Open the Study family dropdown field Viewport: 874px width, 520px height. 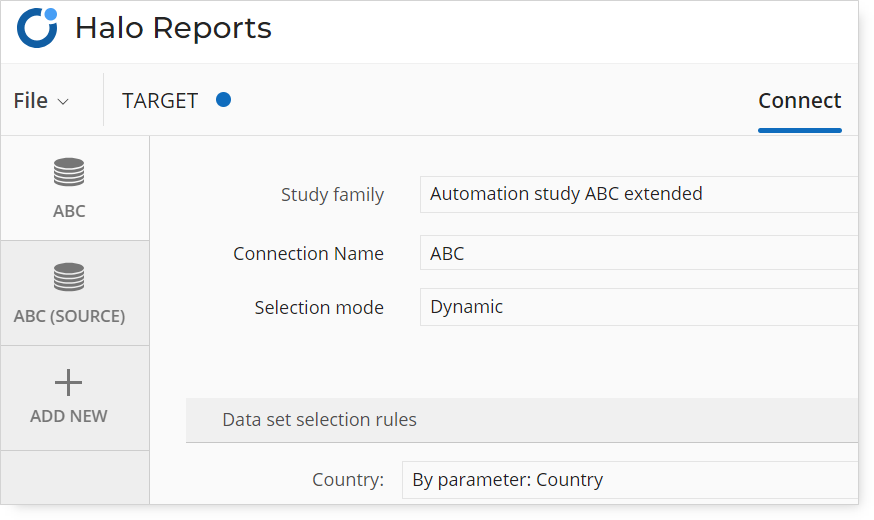click(x=639, y=194)
